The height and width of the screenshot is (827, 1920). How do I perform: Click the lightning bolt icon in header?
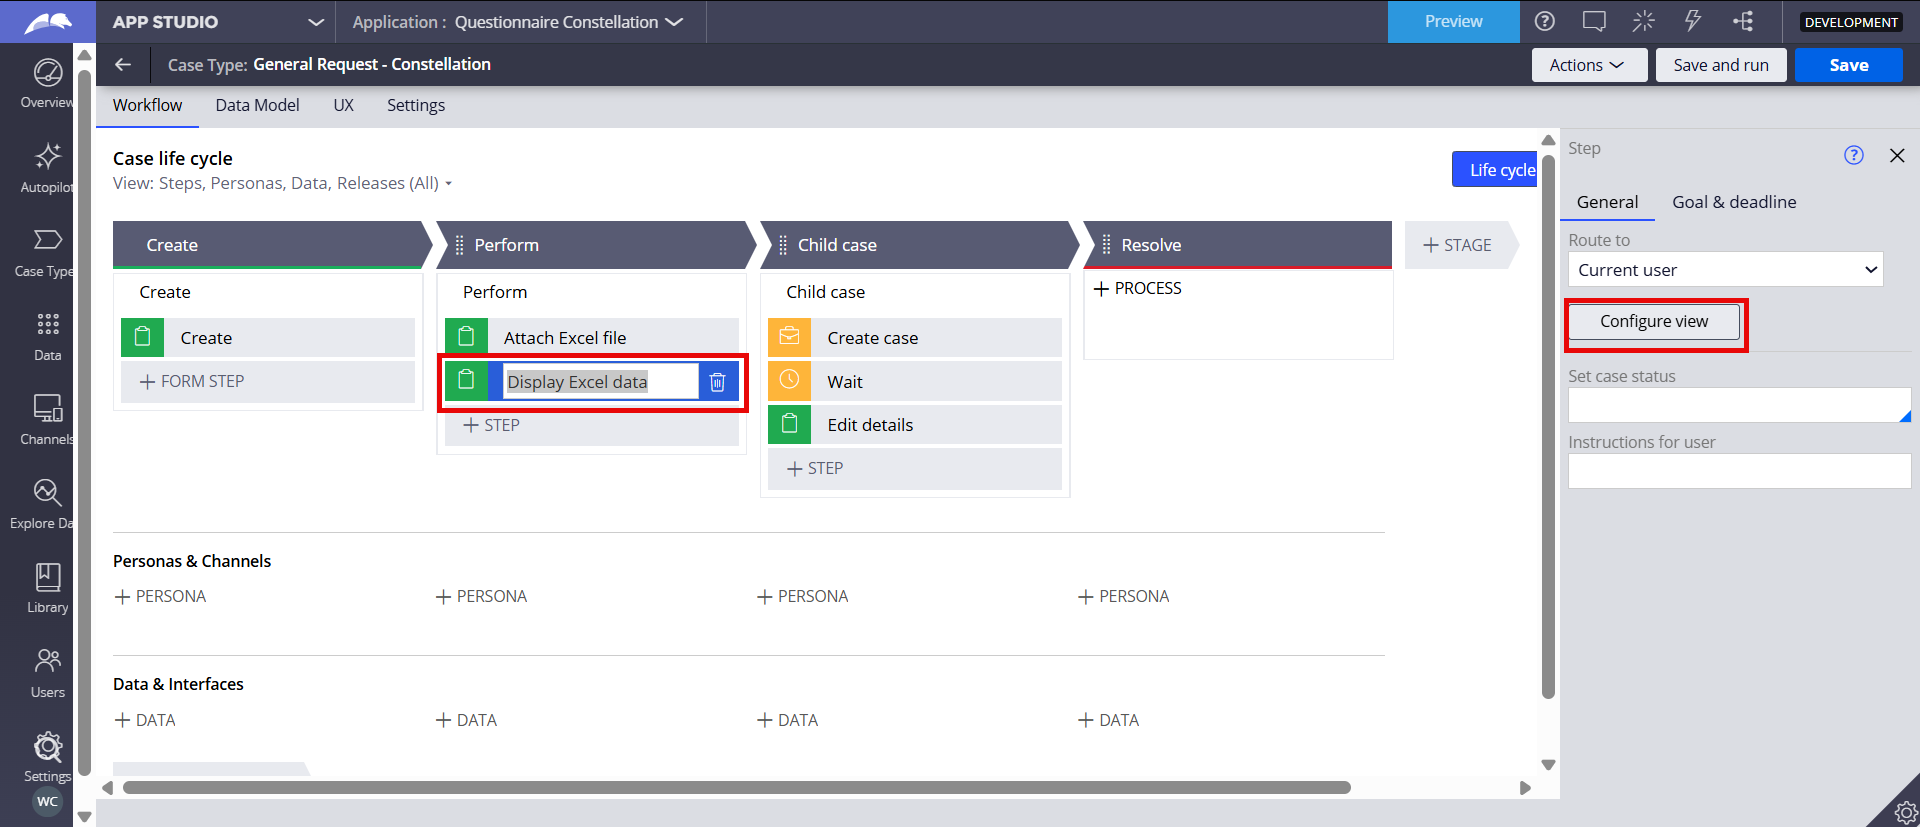(1692, 21)
